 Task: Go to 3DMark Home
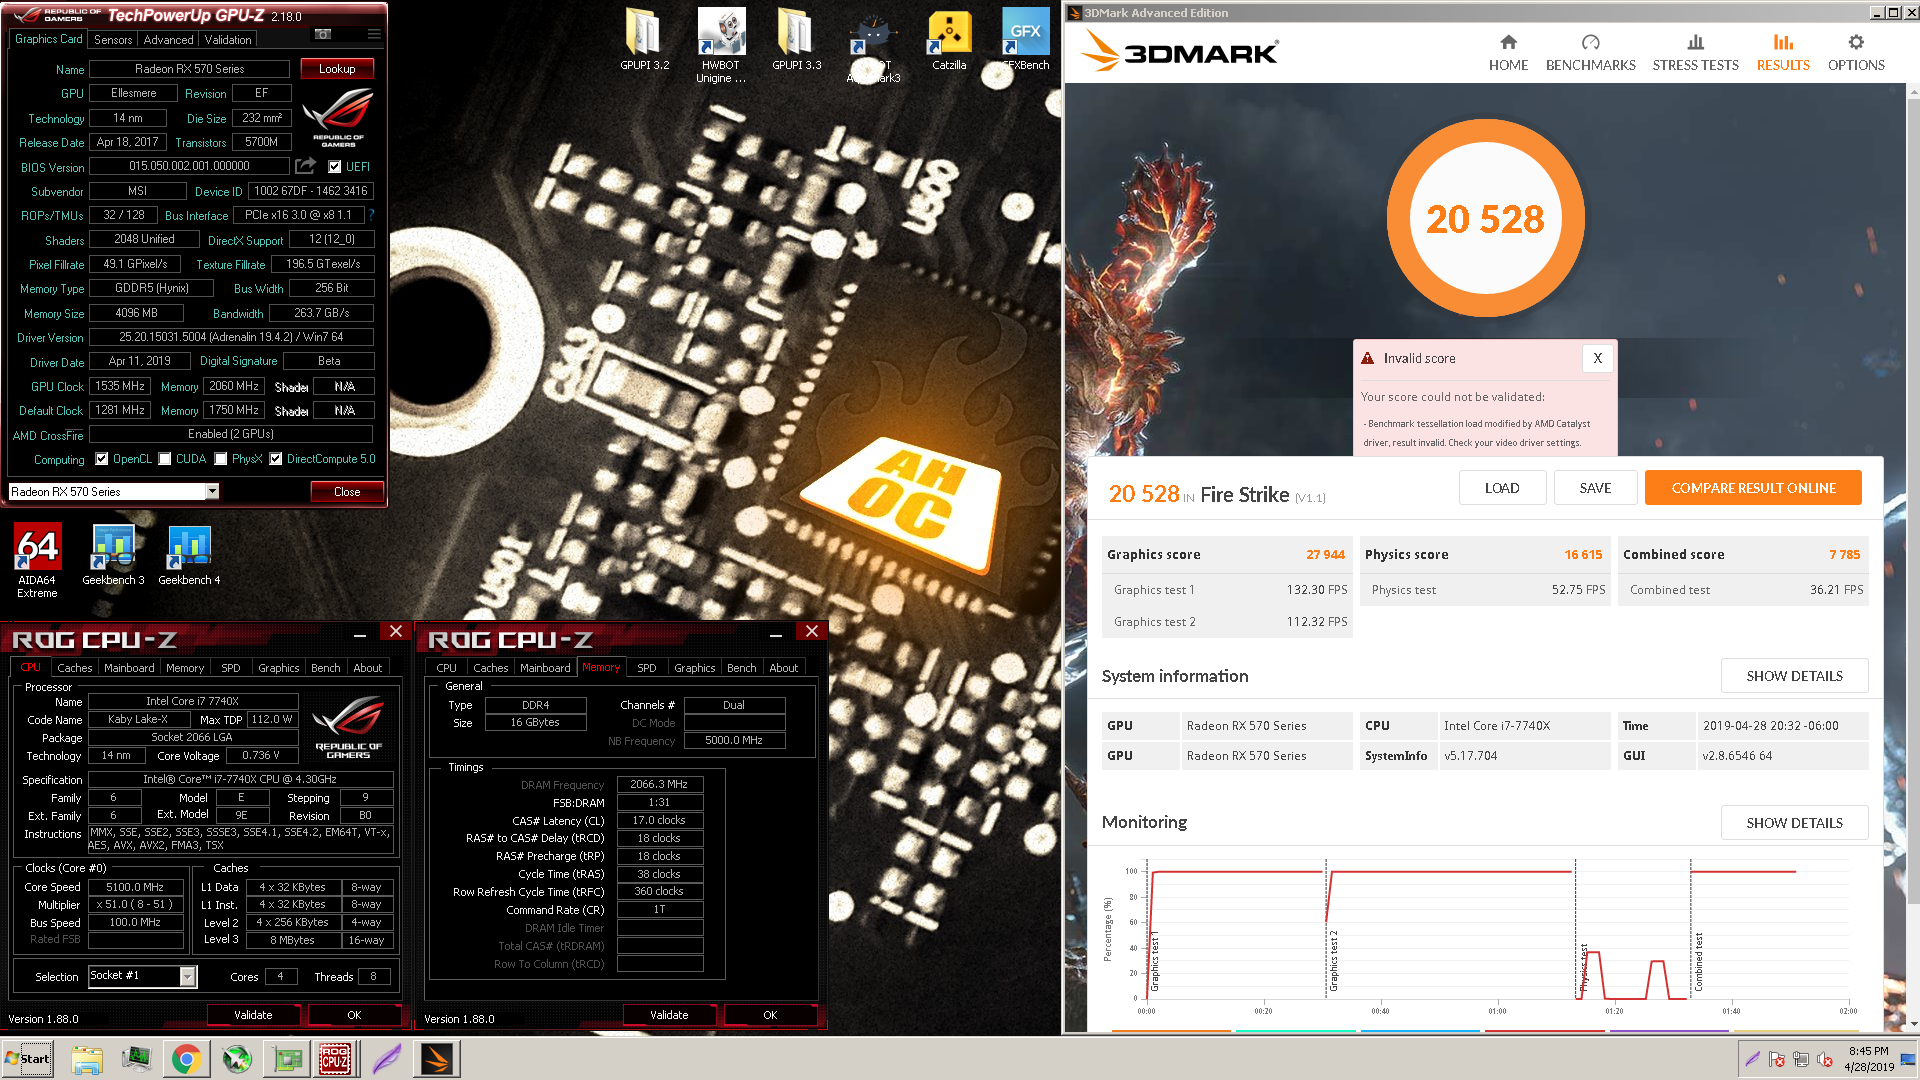pos(1508,53)
